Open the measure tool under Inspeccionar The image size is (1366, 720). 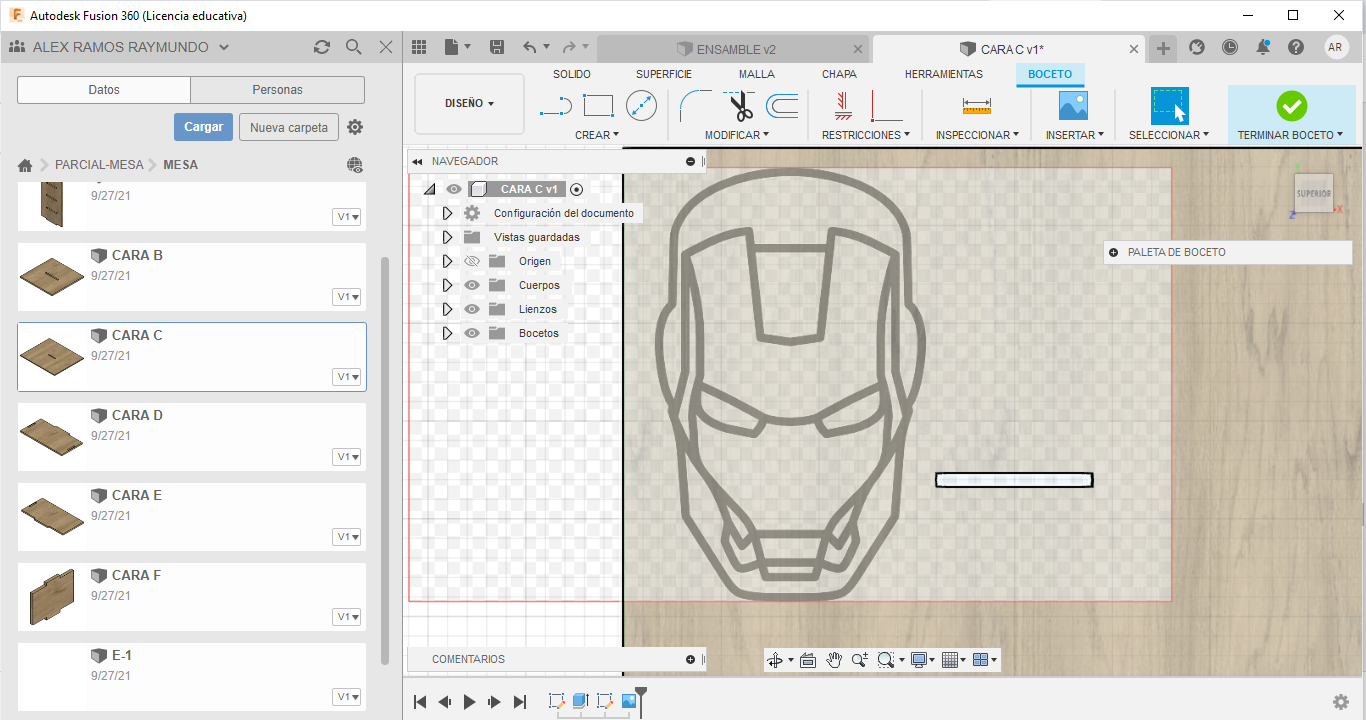point(976,106)
